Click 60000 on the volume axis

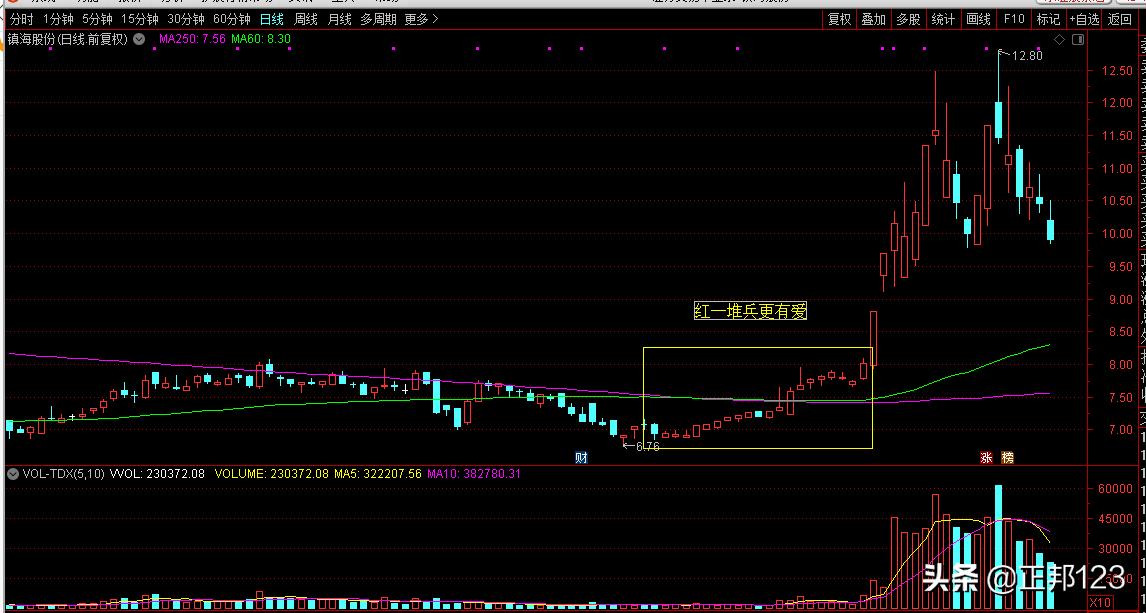click(1117, 489)
